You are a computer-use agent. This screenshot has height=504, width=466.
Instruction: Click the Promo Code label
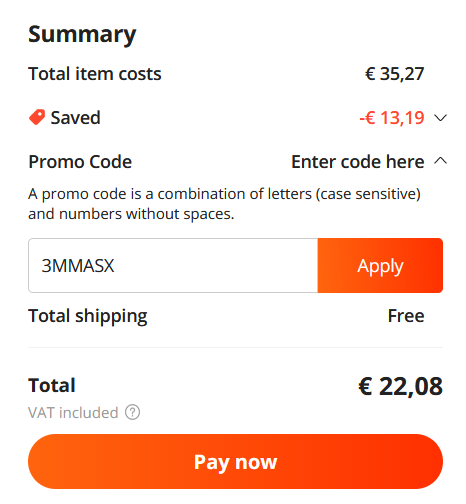80,162
